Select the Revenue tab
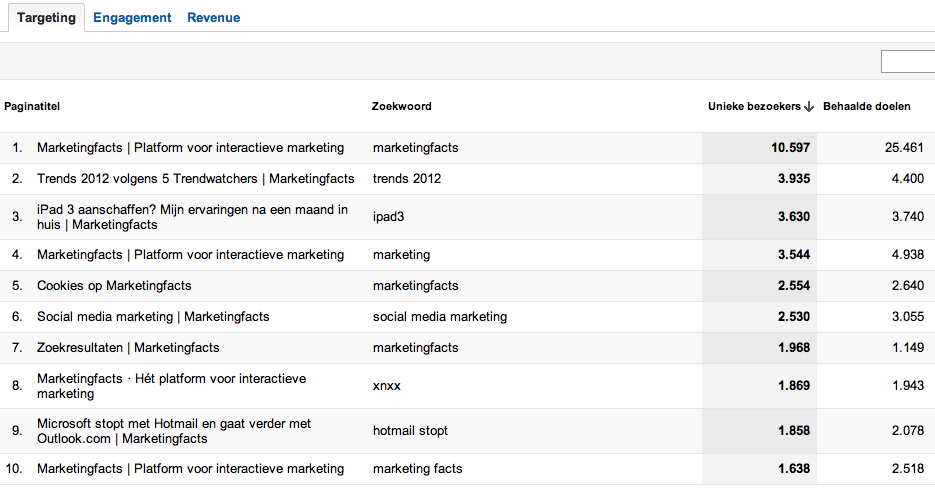This screenshot has width=935, height=490. click(213, 18)
